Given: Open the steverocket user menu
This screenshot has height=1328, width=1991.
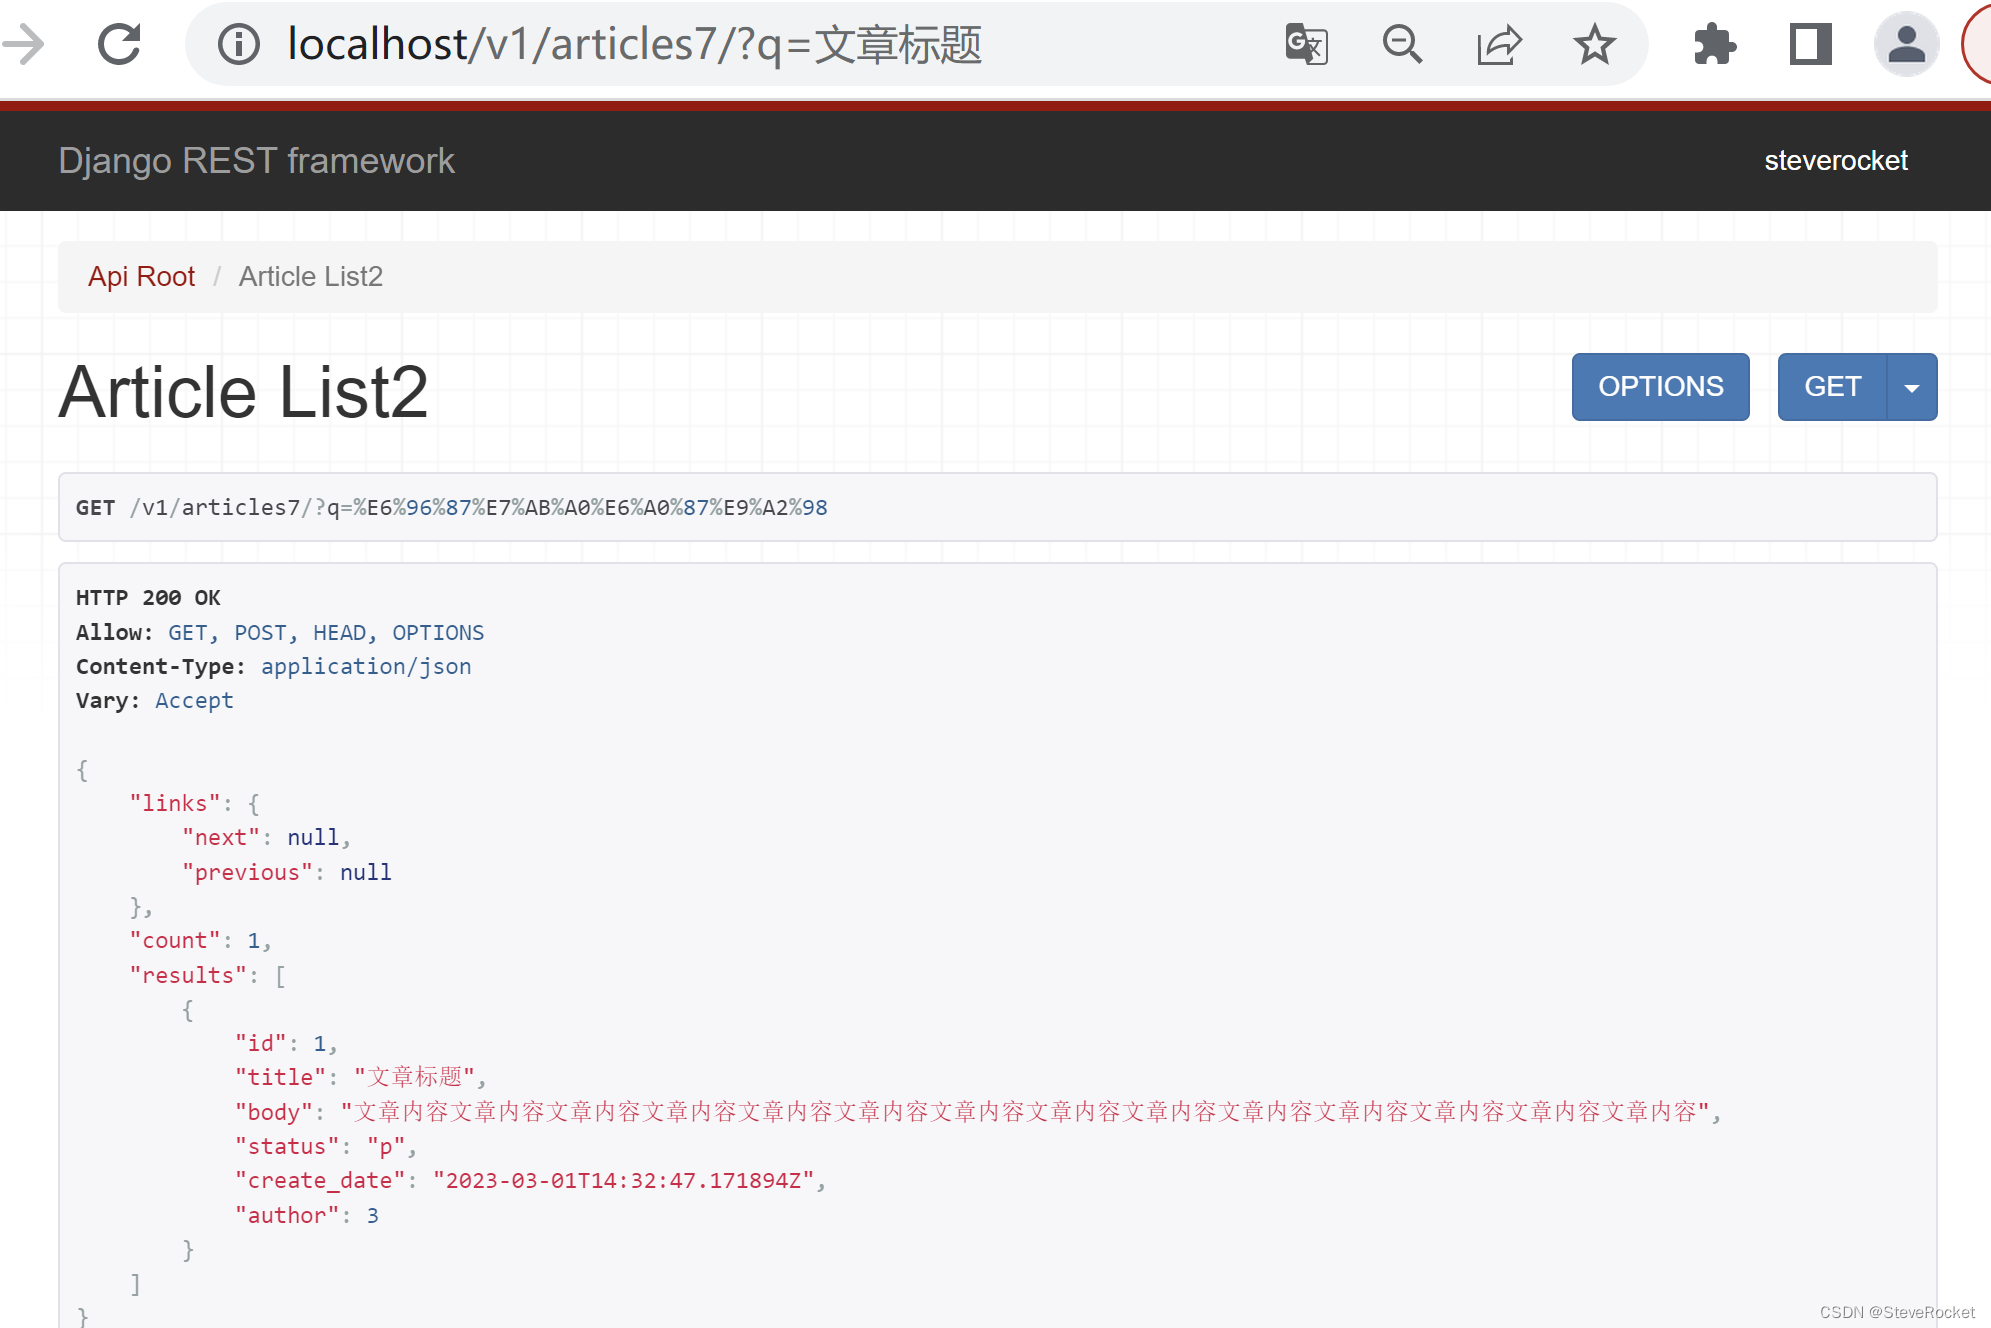Looking at the screenshot, I should pyautogui.click(x=1835, y=160).
